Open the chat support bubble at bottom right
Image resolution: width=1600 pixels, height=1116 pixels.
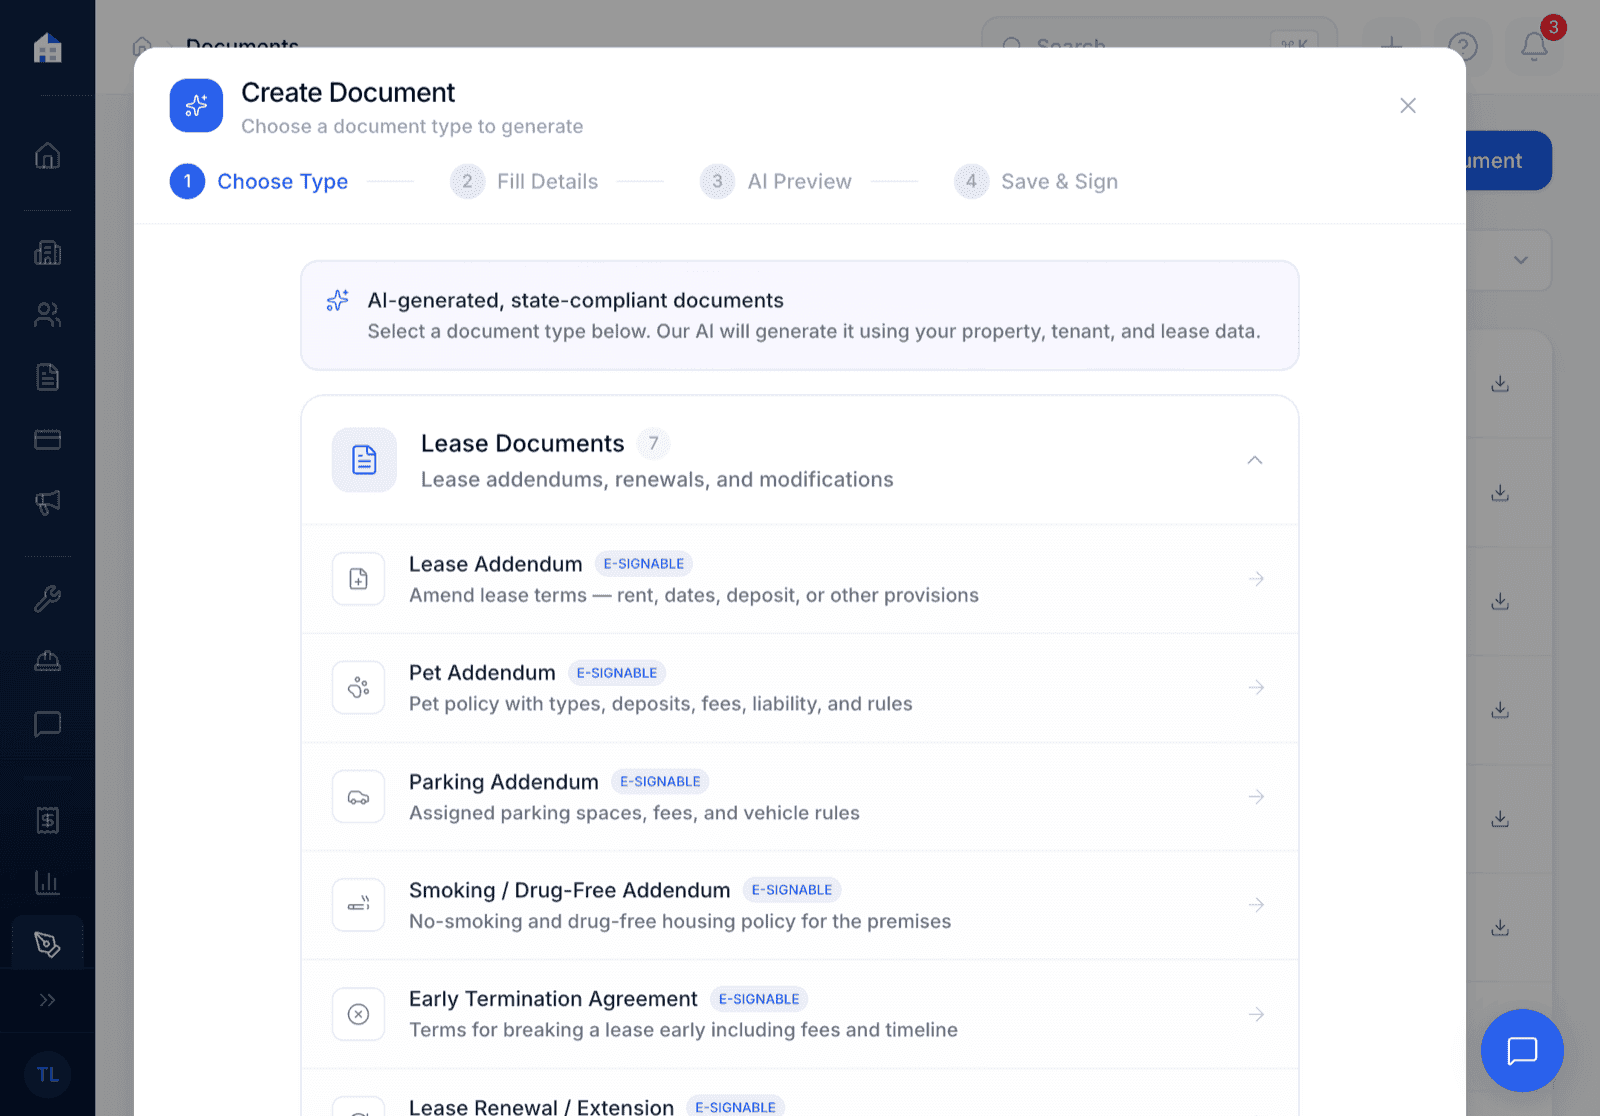pos(1522,1051)
